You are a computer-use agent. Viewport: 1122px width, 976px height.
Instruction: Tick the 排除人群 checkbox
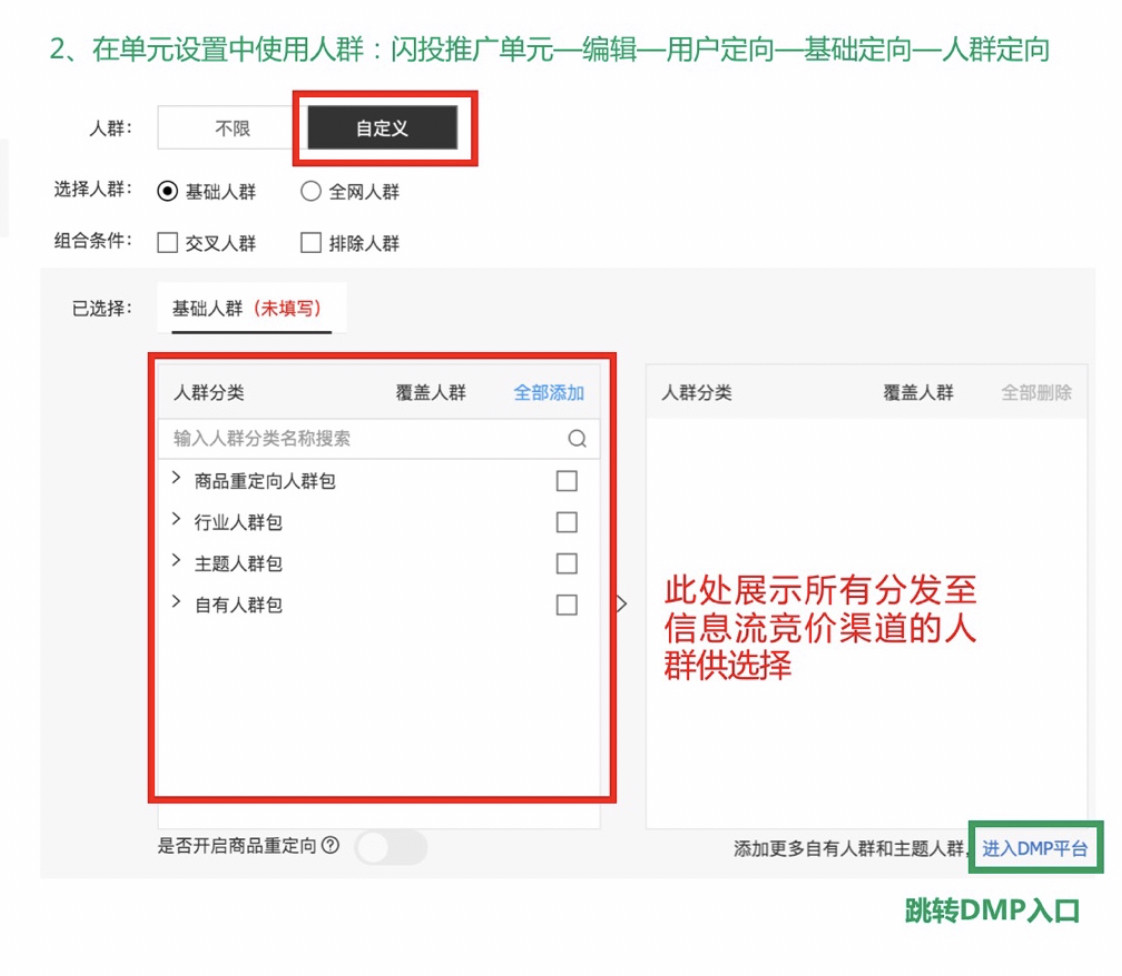[x=310, y=242]
